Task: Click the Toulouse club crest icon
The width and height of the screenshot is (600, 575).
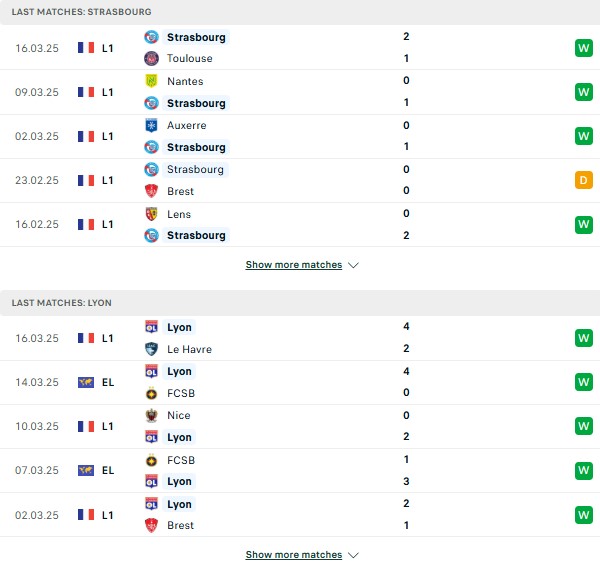Action: (152, 59)
